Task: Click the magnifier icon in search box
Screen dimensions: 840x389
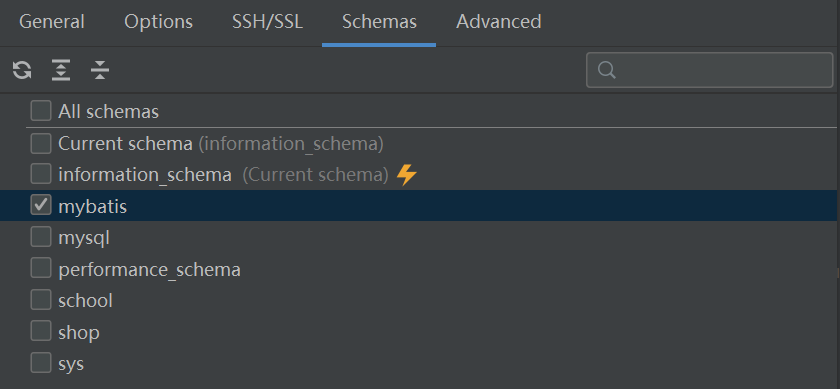Action: [606, 70]
